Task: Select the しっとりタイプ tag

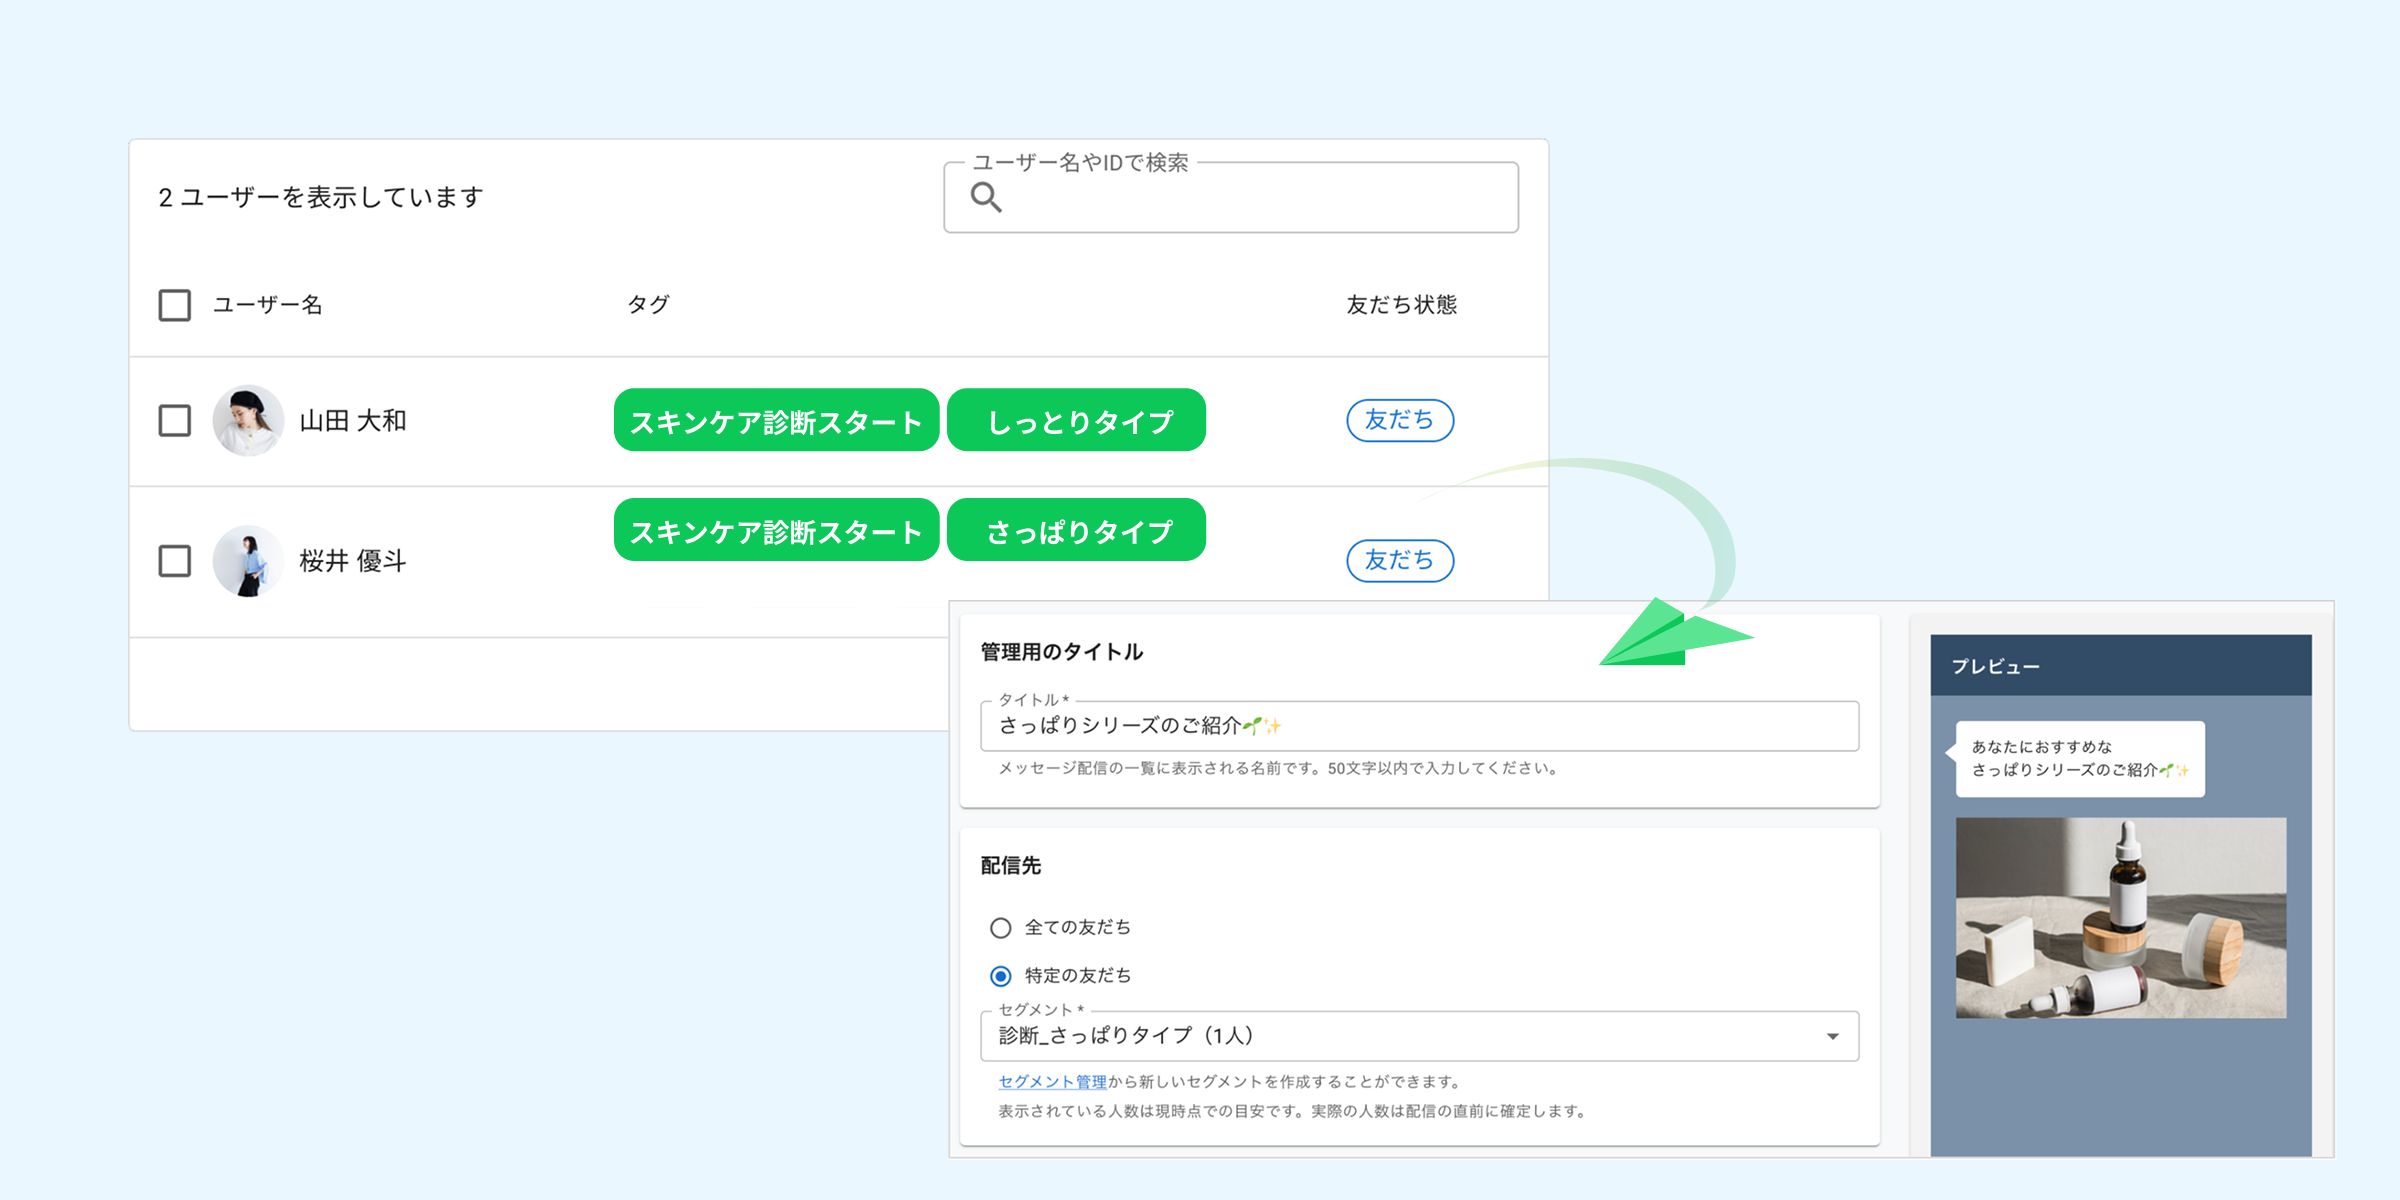Action: pos(1076,421)
